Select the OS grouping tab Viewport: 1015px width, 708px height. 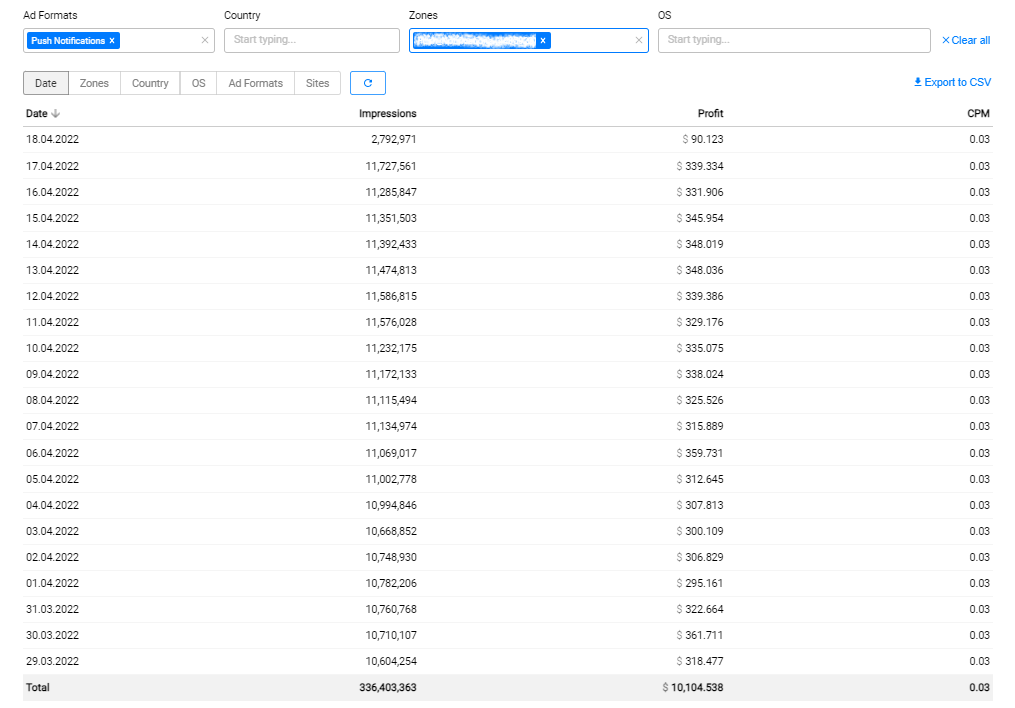(x=198, y=83)
